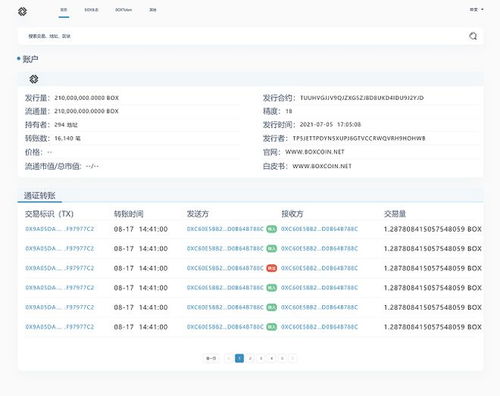The height and width of the screenshot is (396, 500).
Task: Open the second navigation tab in header
Action: point(91,10)
